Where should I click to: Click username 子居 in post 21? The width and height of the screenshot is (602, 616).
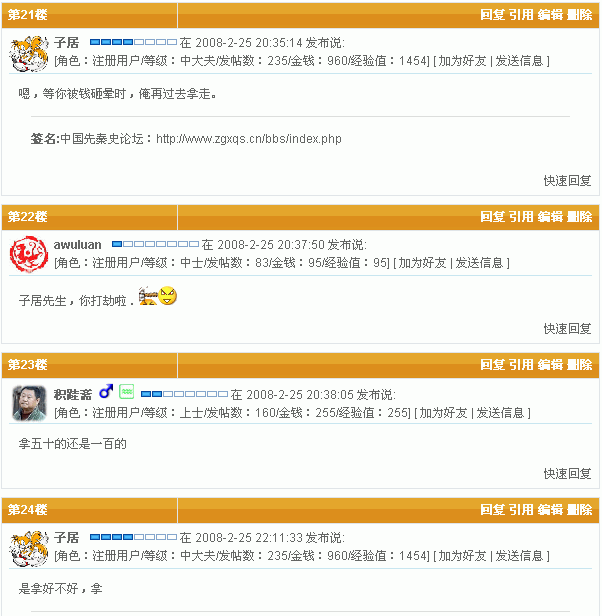[x=66, y=42]
